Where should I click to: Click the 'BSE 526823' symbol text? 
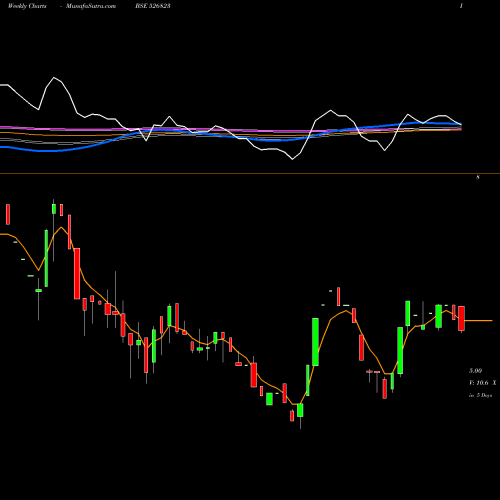(153, 6)
